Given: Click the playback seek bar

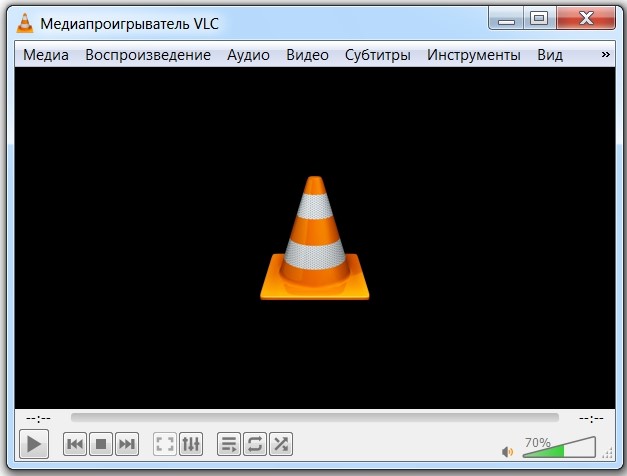Looking at the screenshot, I should 315,418.
